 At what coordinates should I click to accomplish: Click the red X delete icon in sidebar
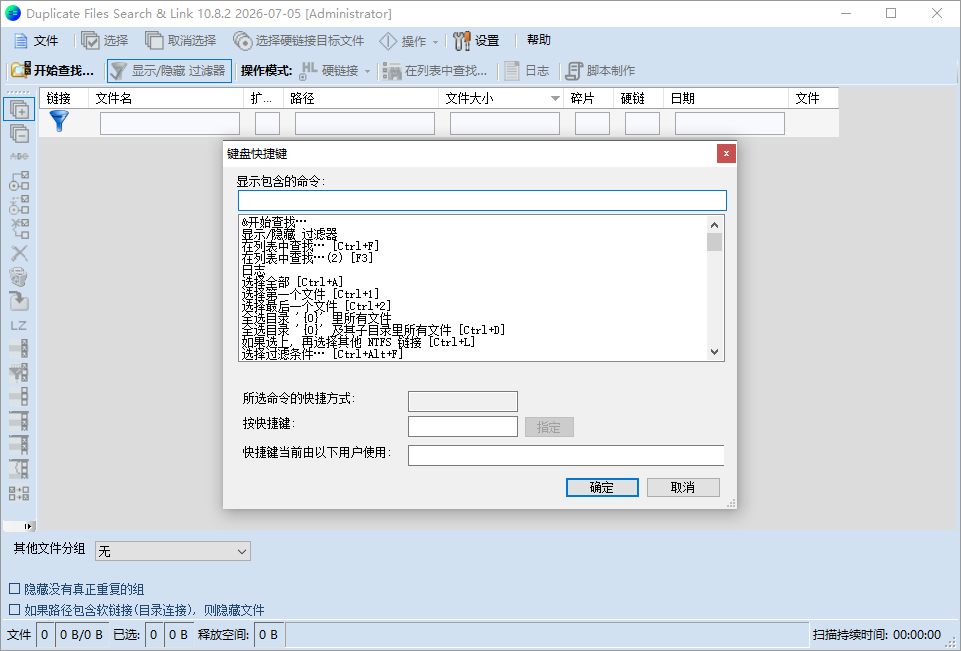[x=19, y=253]
